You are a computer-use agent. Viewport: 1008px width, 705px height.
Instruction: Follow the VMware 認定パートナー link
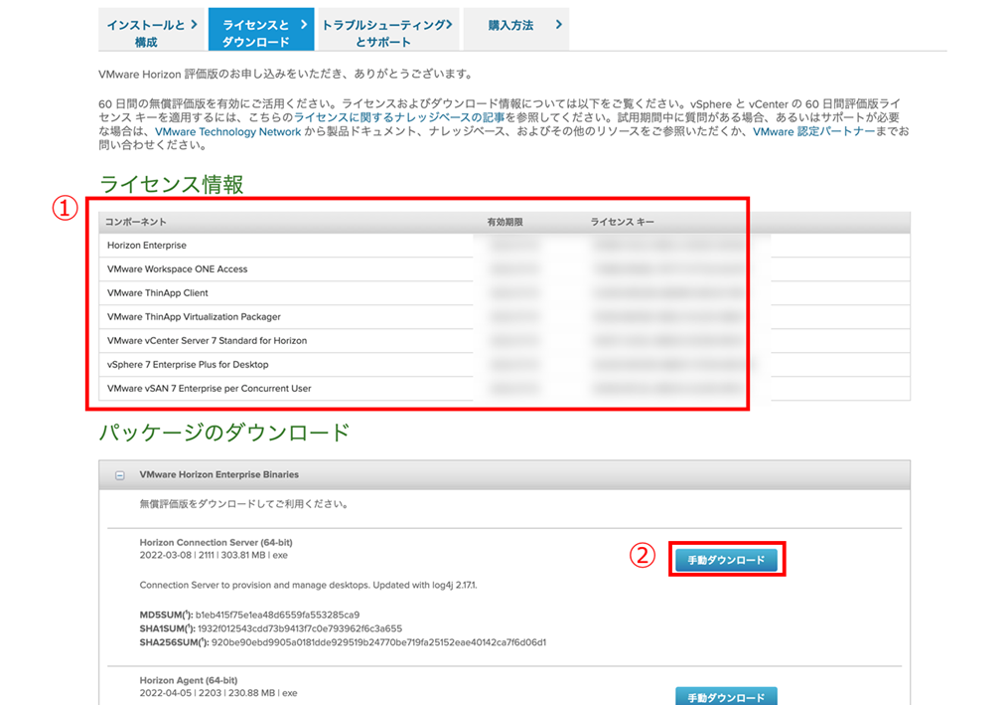pos(814,132)
